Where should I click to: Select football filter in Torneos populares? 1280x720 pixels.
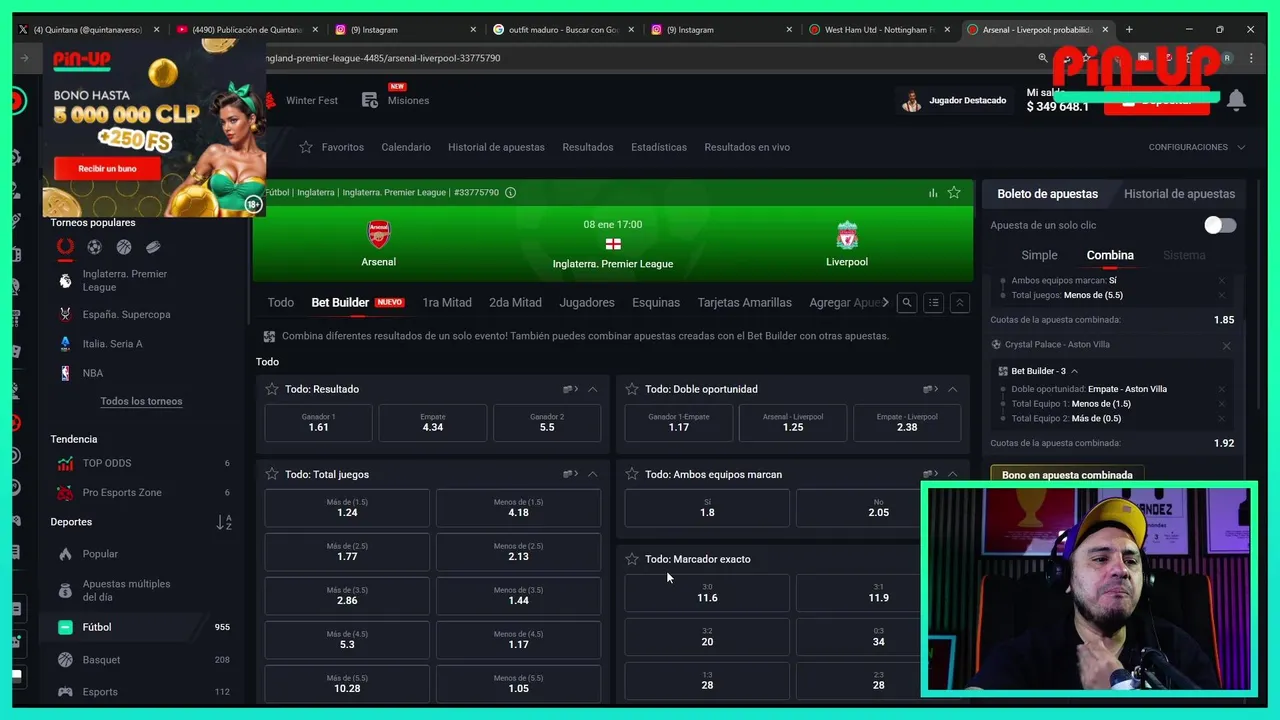(x=94, y=247)
